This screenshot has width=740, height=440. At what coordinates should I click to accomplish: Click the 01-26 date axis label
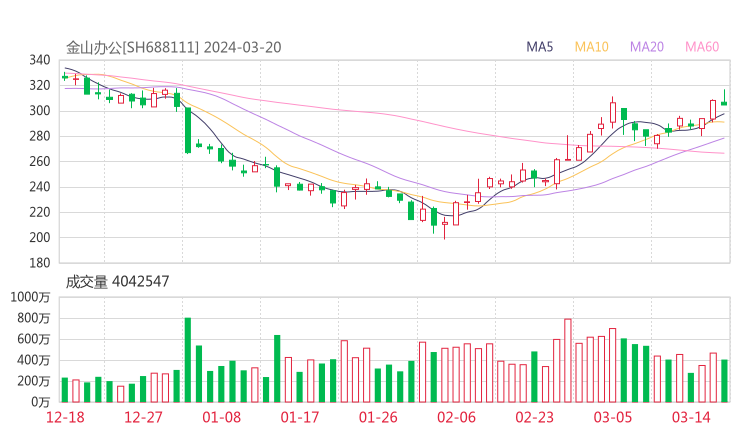378,417
